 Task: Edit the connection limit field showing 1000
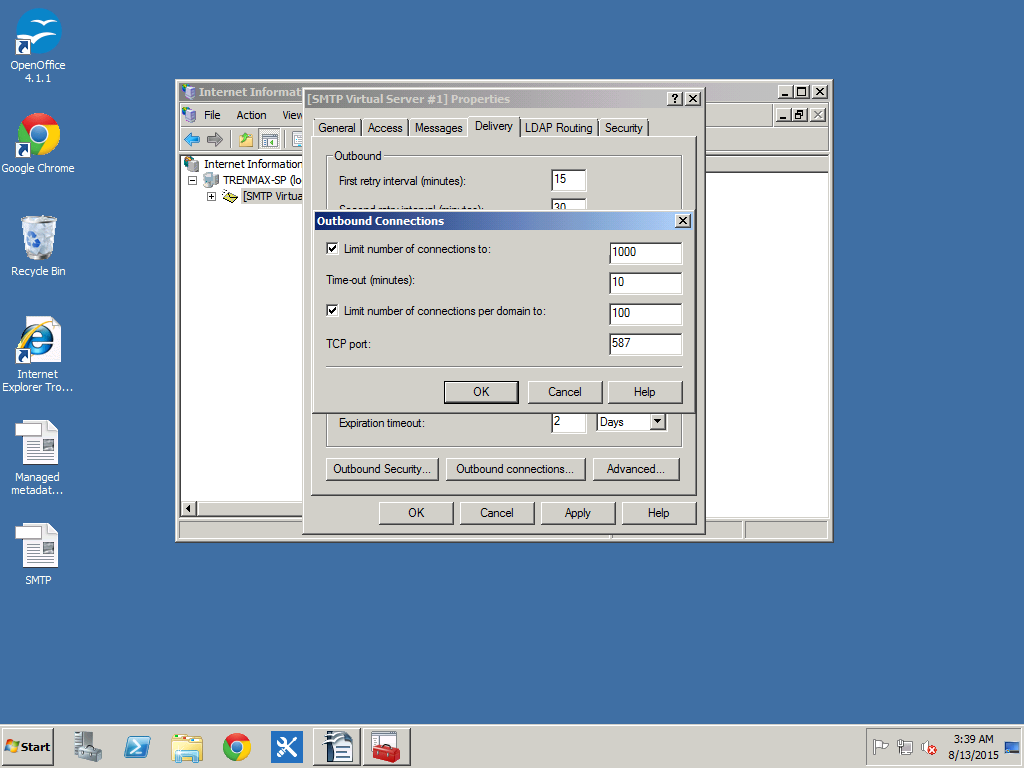click(645, 253)
